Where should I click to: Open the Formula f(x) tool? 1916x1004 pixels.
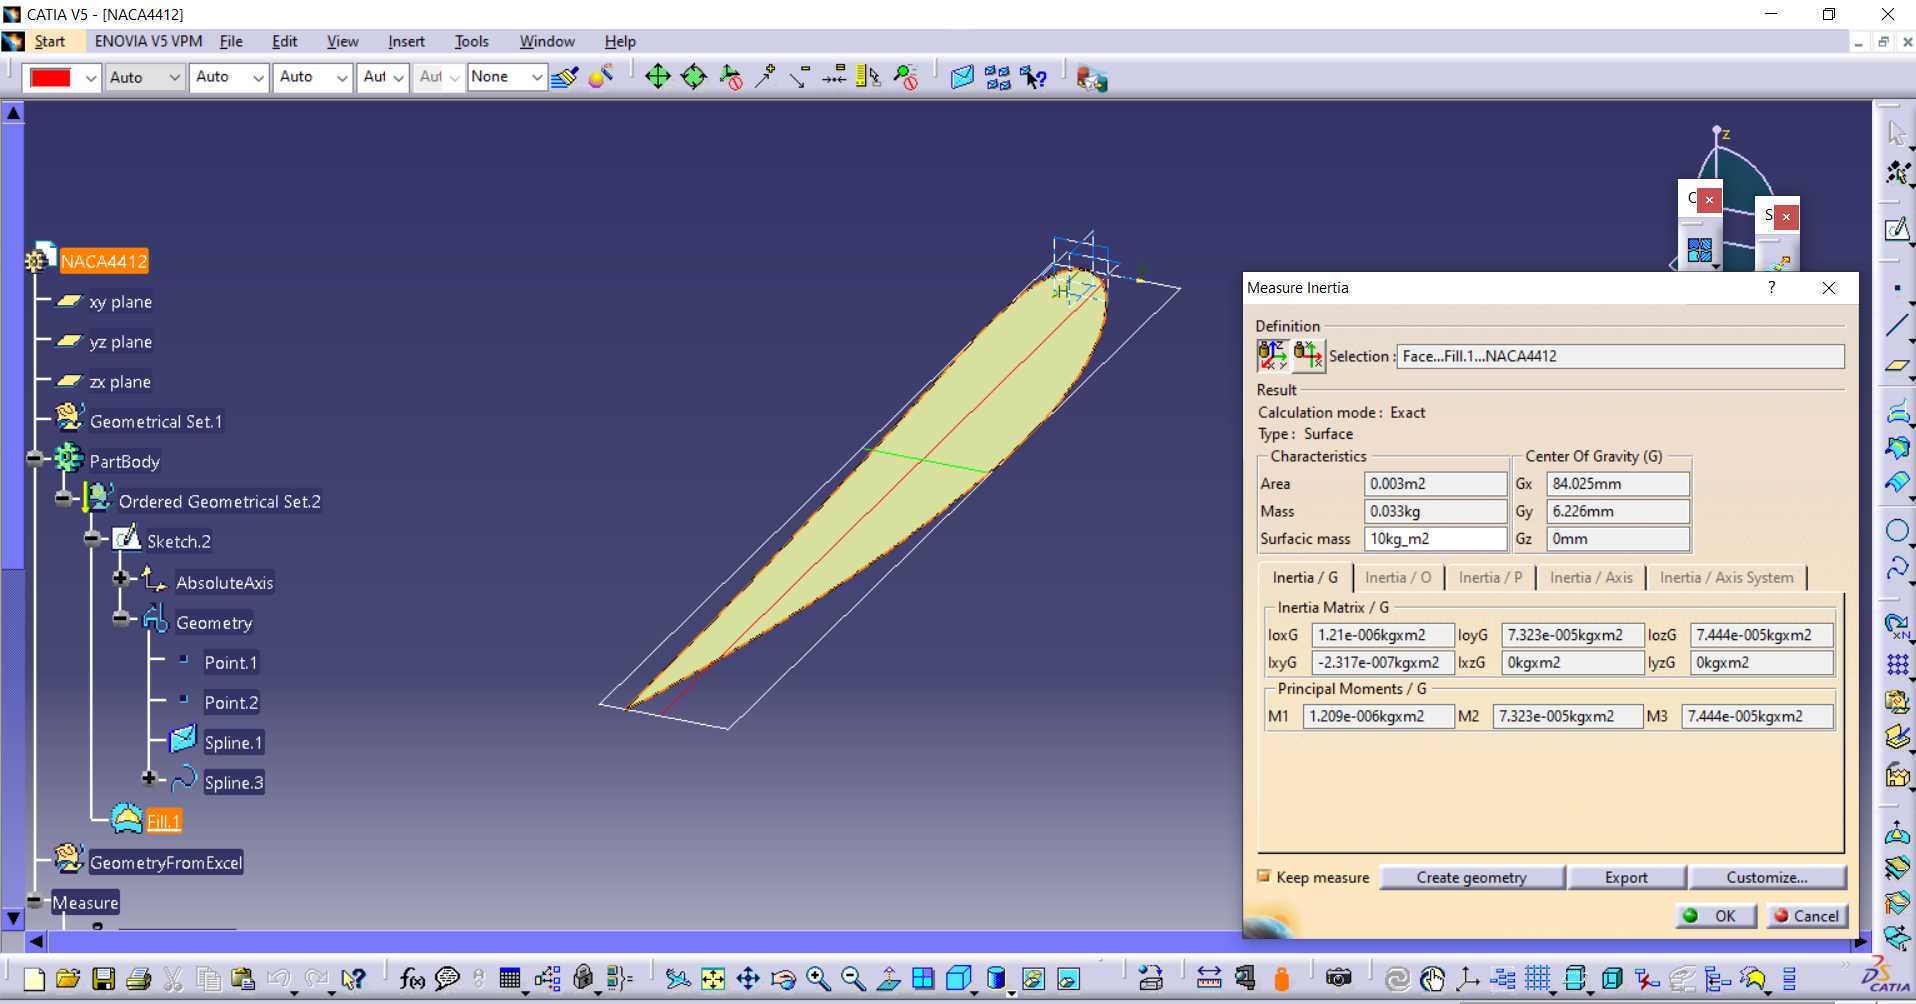pyautogui.click(x=411, y=979)
